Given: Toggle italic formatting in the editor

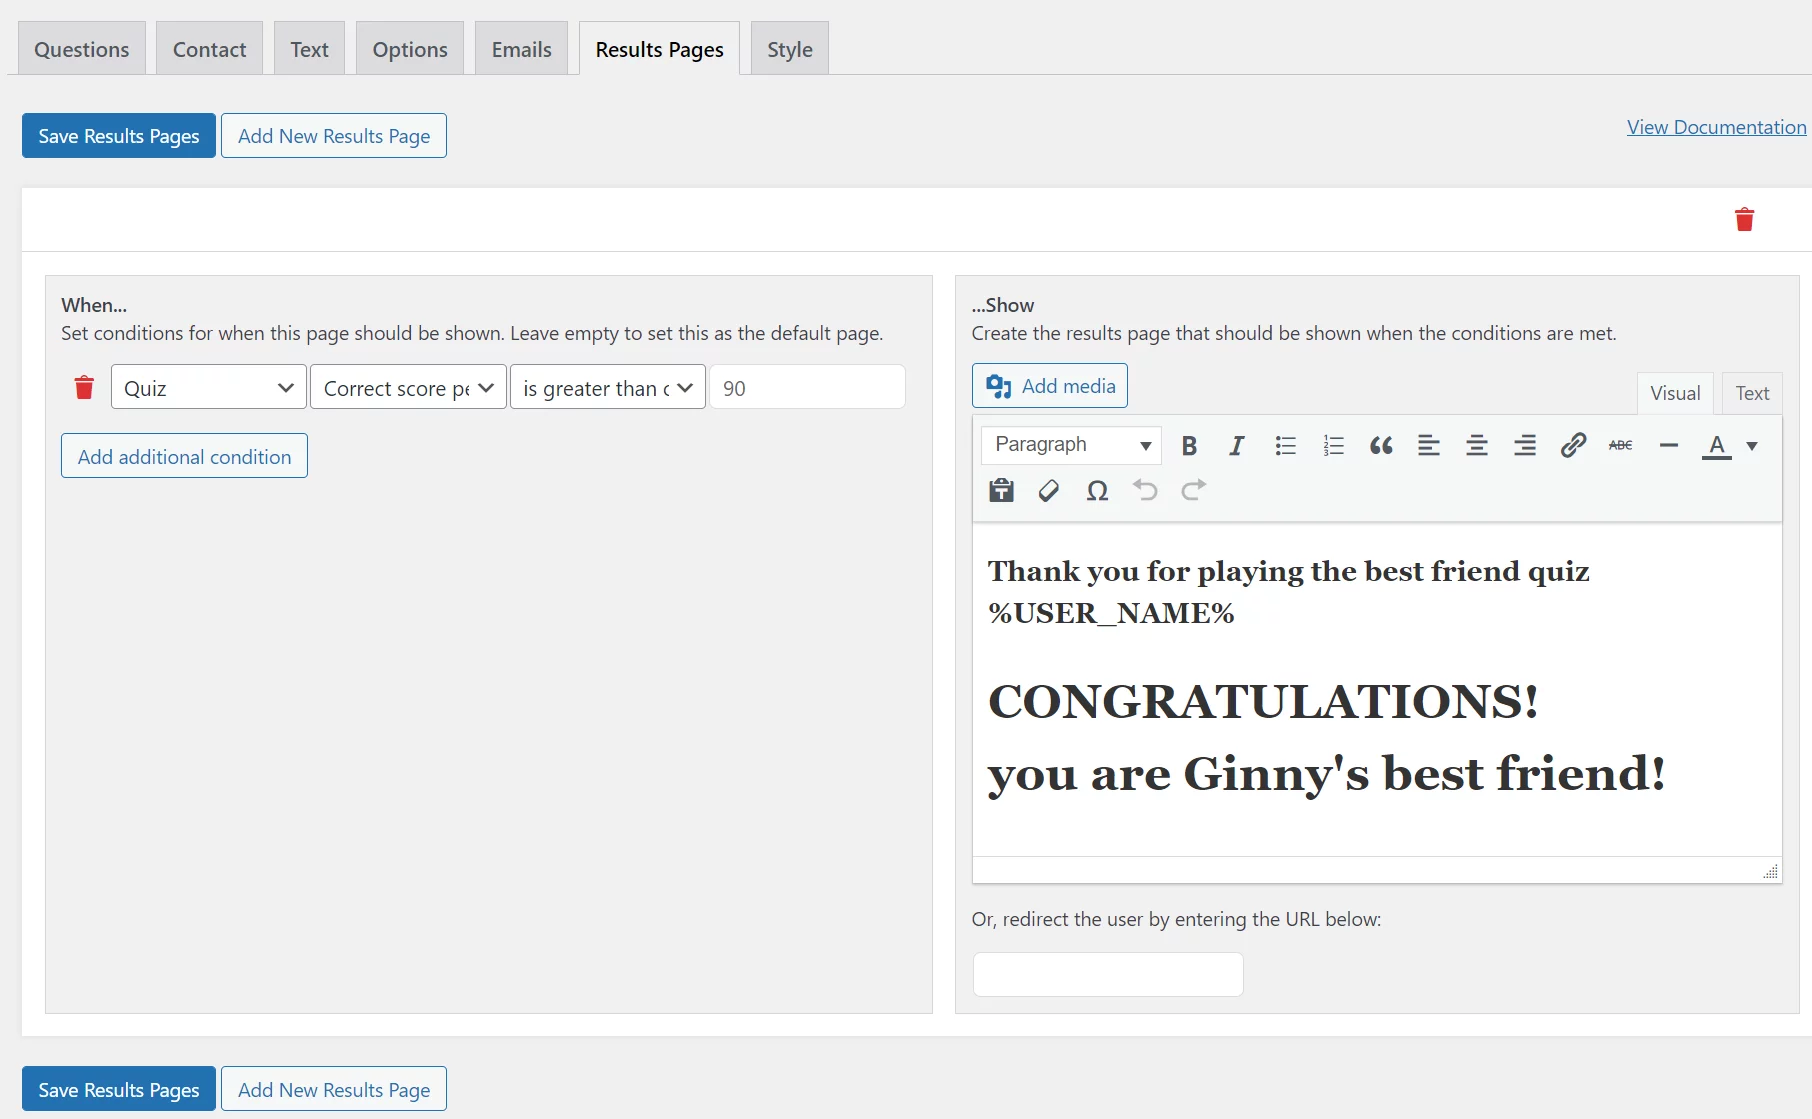Looking at the screenshot, I should (1237, 446).
